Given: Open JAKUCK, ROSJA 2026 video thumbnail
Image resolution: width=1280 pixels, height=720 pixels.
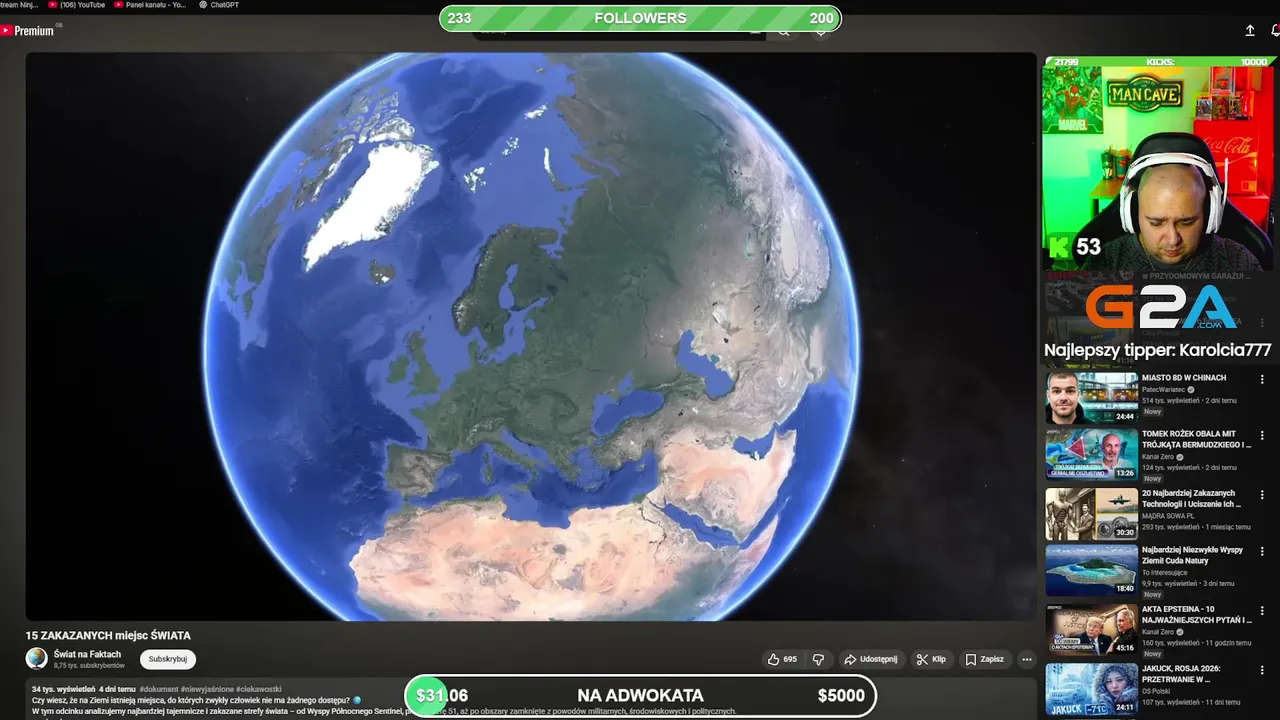Looking at the screenshot, I should coord(1092,688).
